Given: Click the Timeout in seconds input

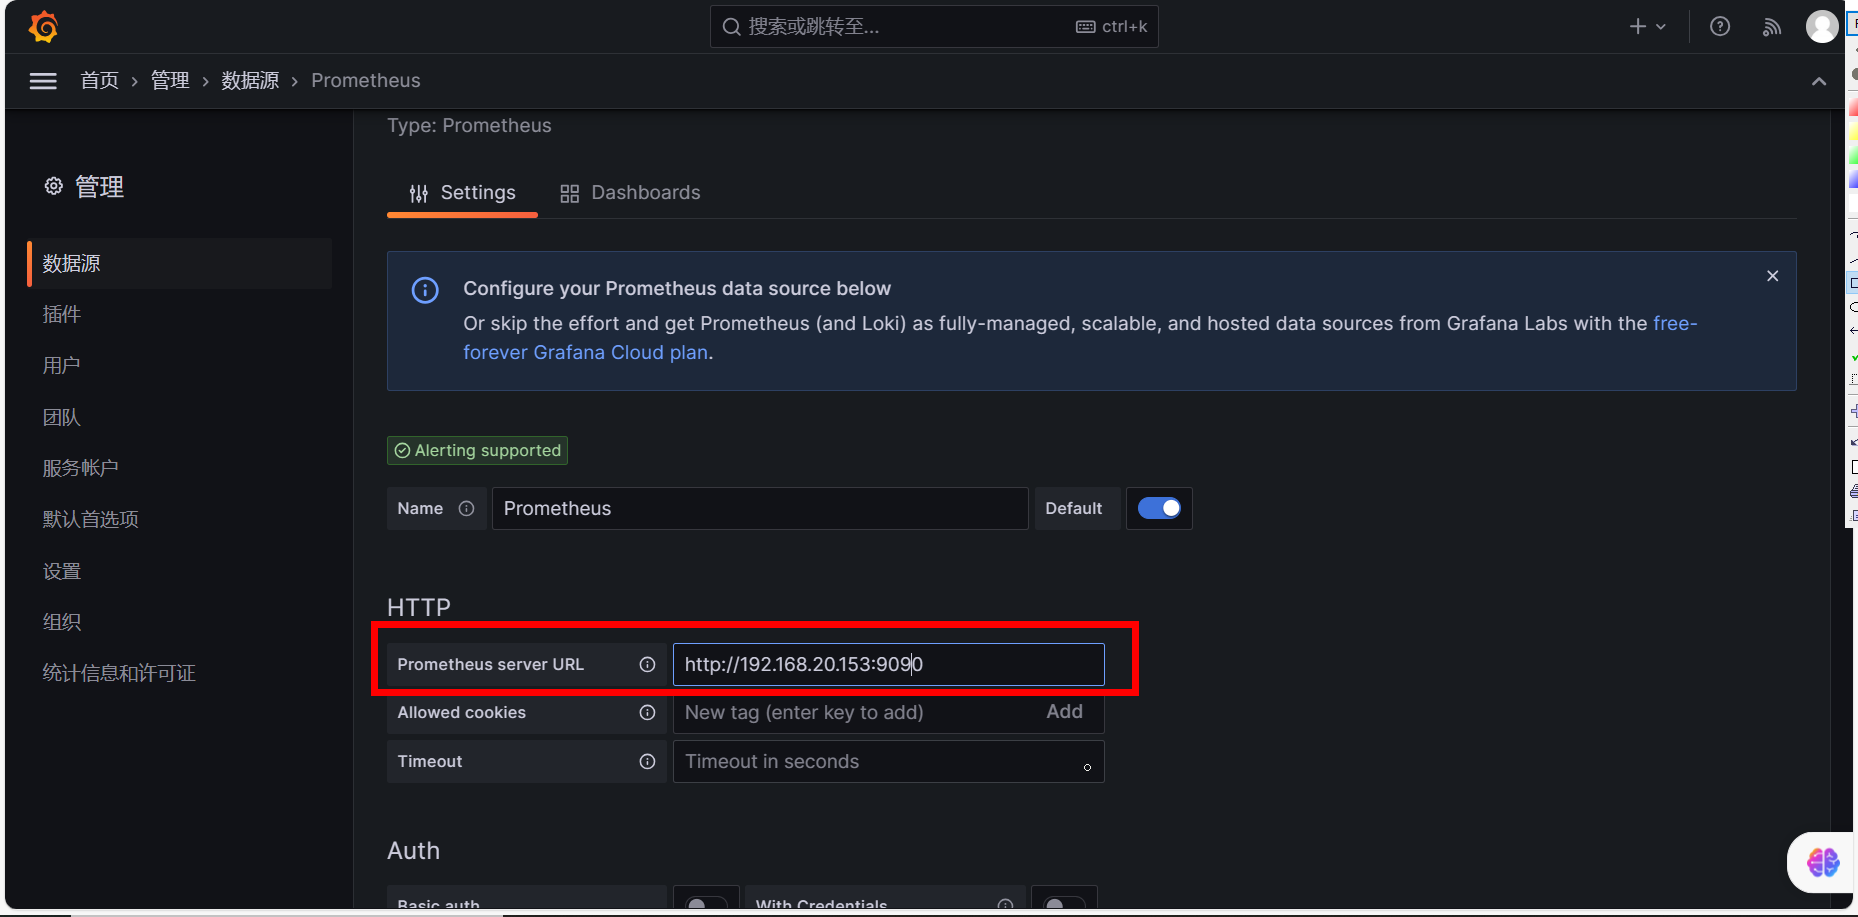Looking at the screenshot, I should (888, 762).
